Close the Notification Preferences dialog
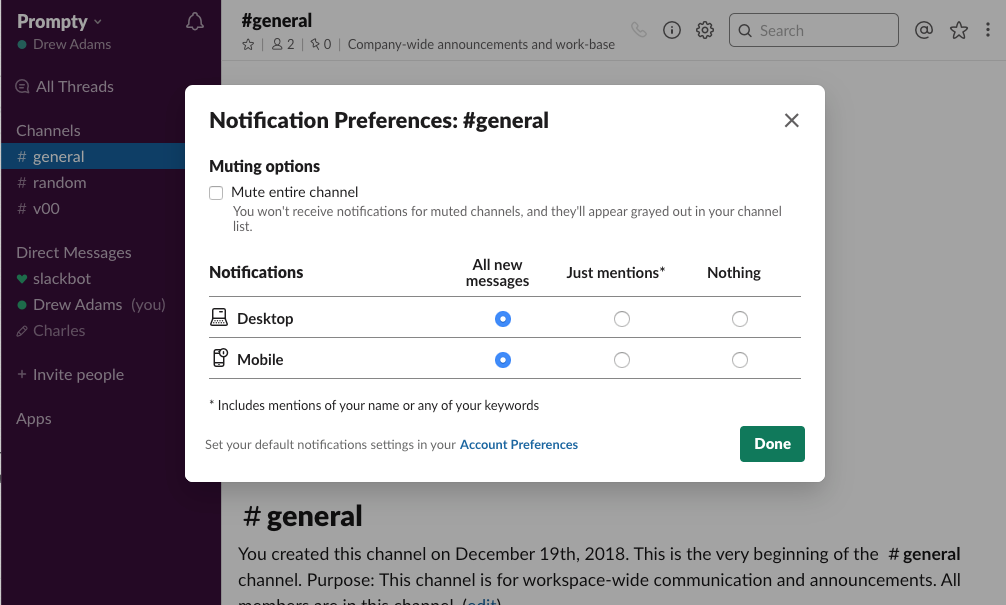Viewport: 1006px width, 605px height. [791, 121]
